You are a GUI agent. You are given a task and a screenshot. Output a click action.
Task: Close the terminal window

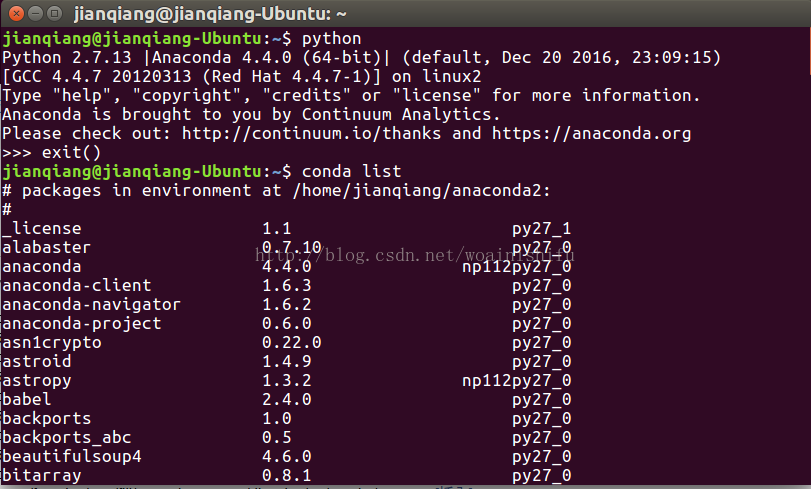16,13
